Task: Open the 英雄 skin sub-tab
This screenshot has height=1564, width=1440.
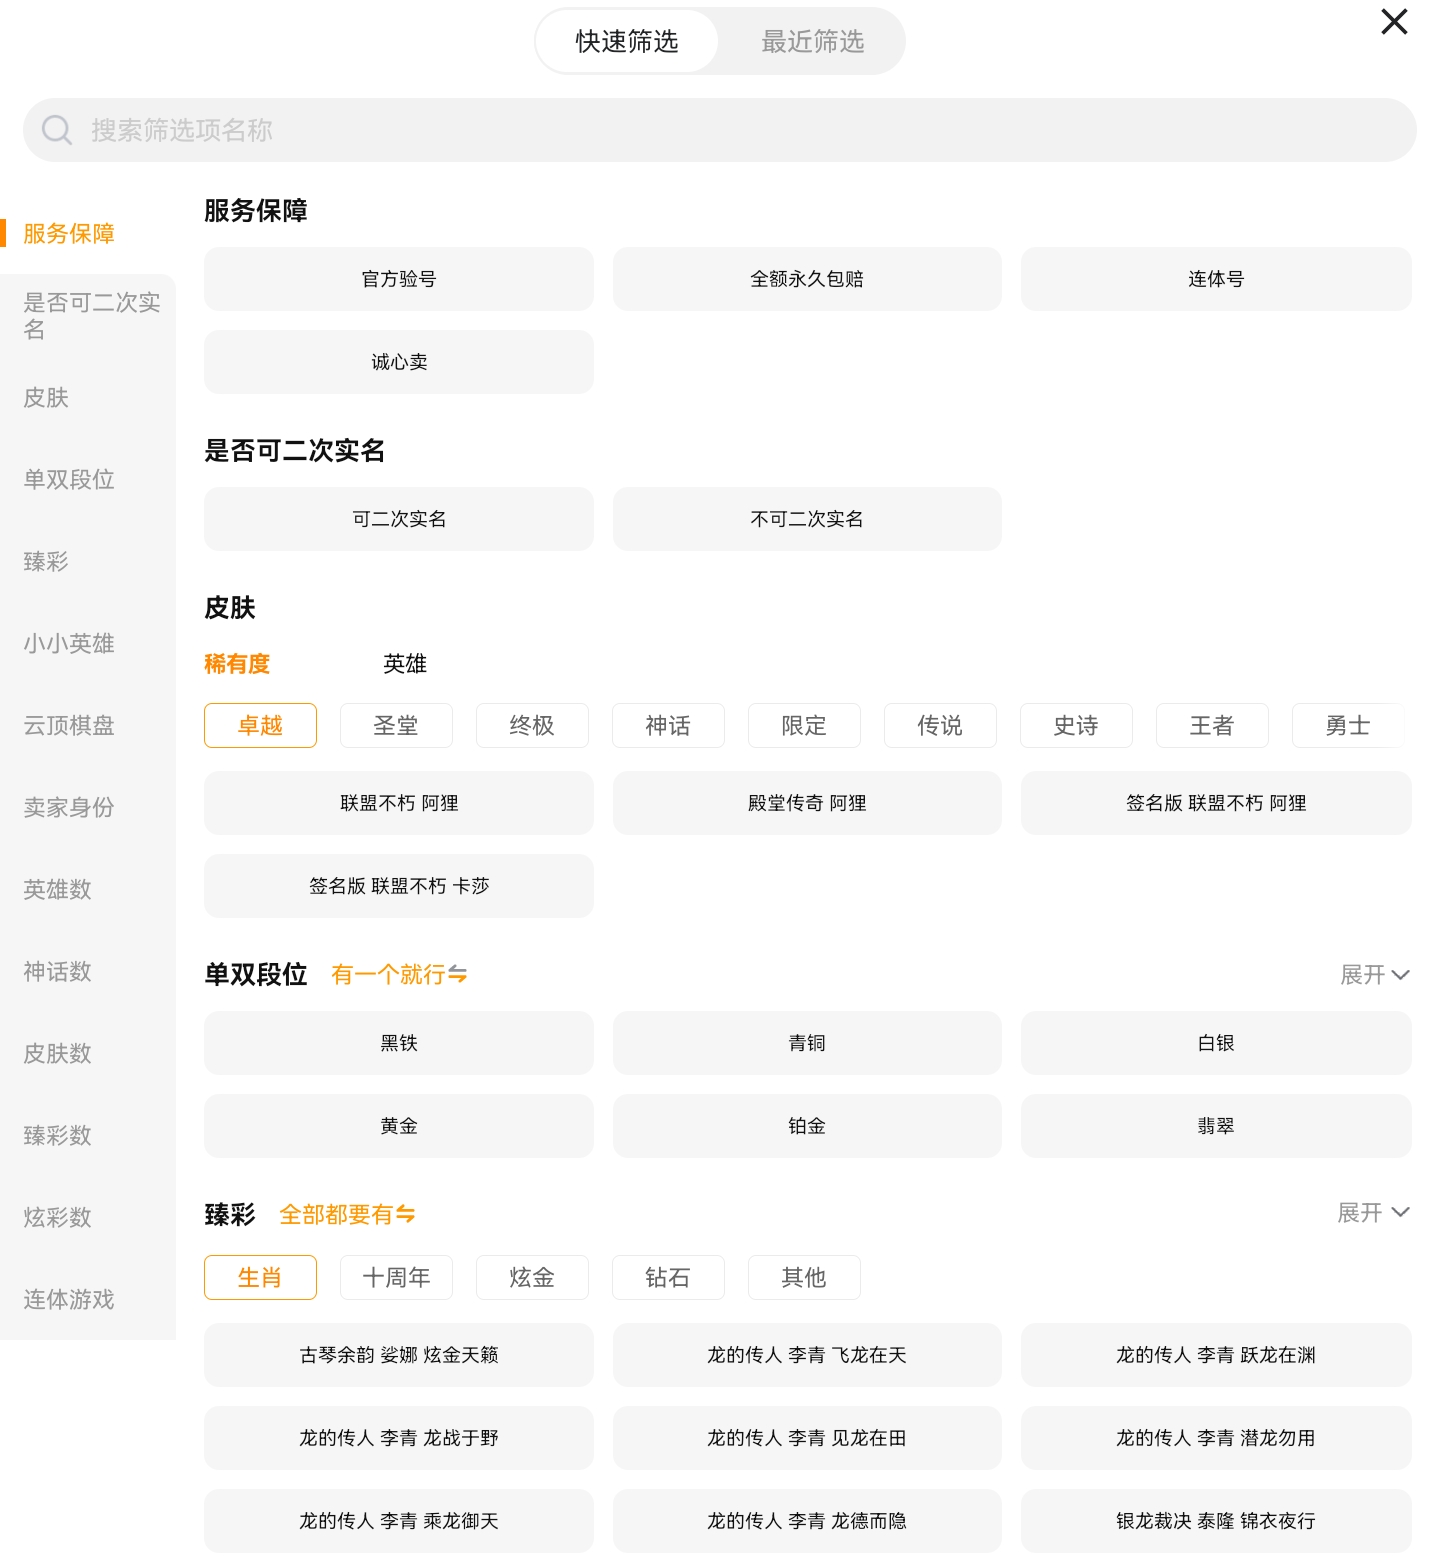Action: coord(405,664)
